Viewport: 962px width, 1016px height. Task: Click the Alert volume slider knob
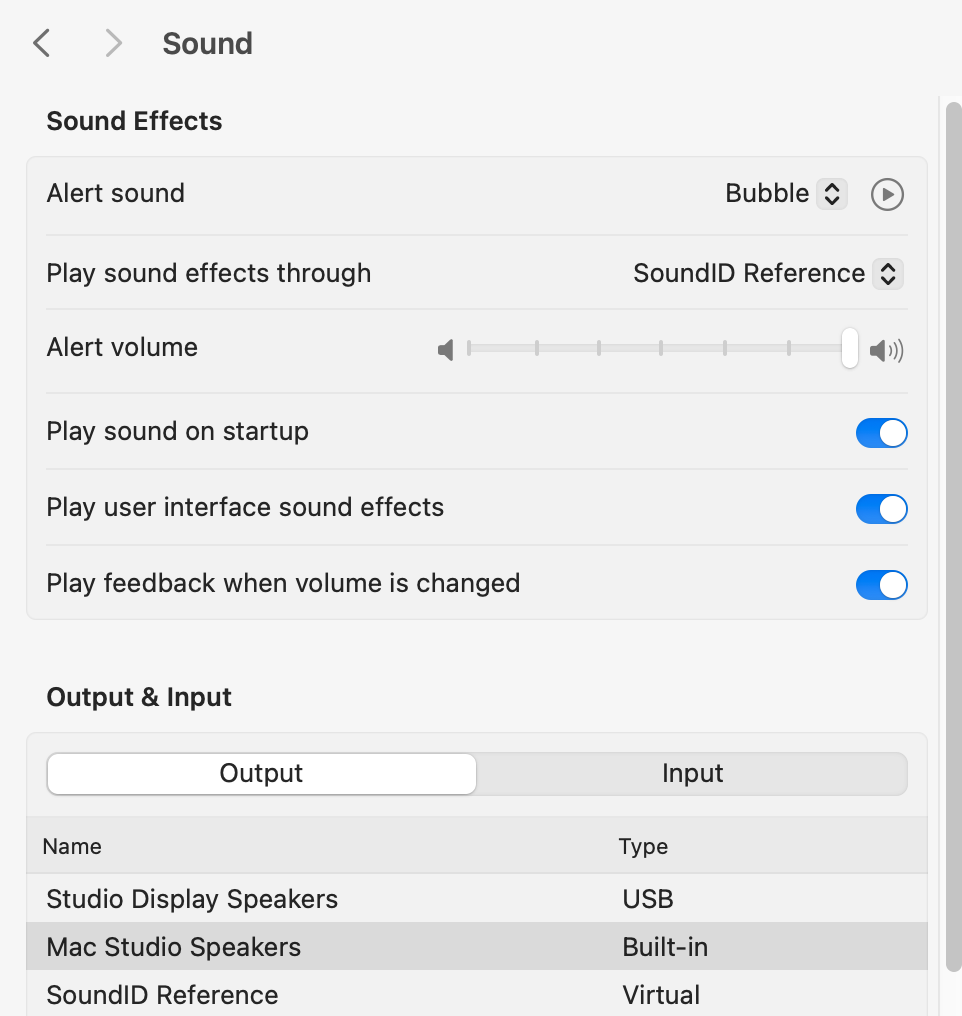(x=850, y=348)
